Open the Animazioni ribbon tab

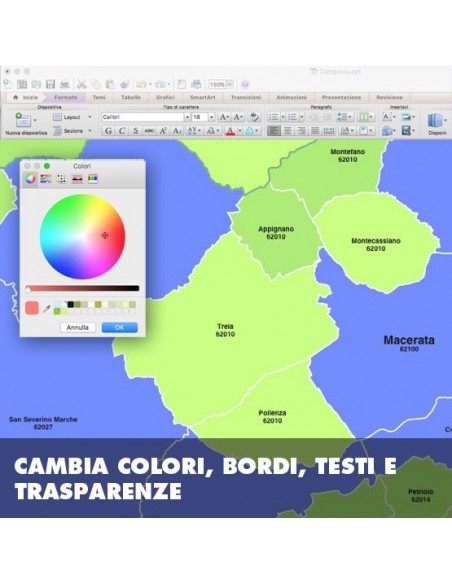coord(292,98)
